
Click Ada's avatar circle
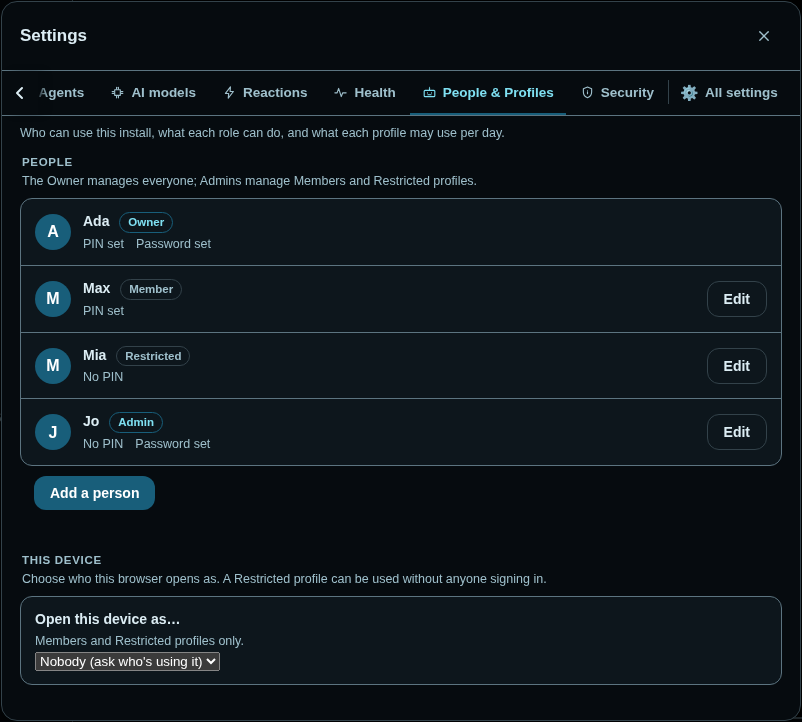pyautogui.click(x=53, y=232)
